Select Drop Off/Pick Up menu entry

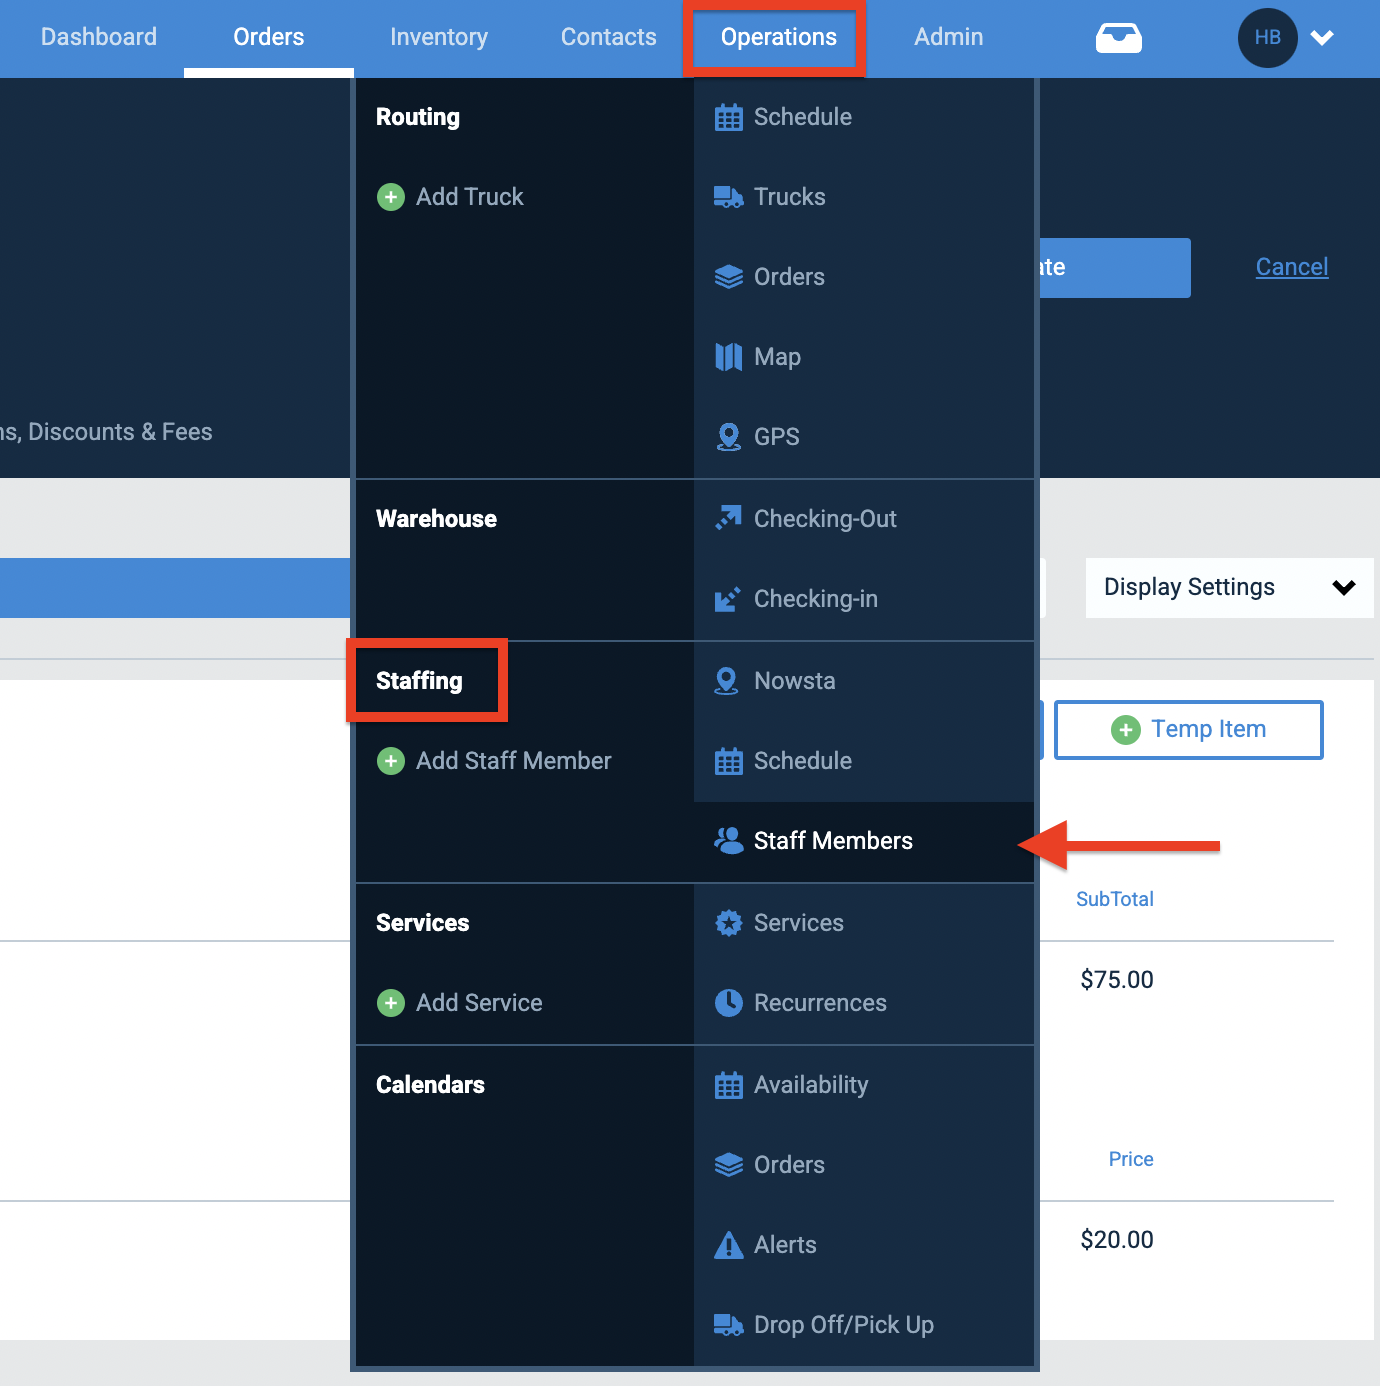click(864, 1325)
